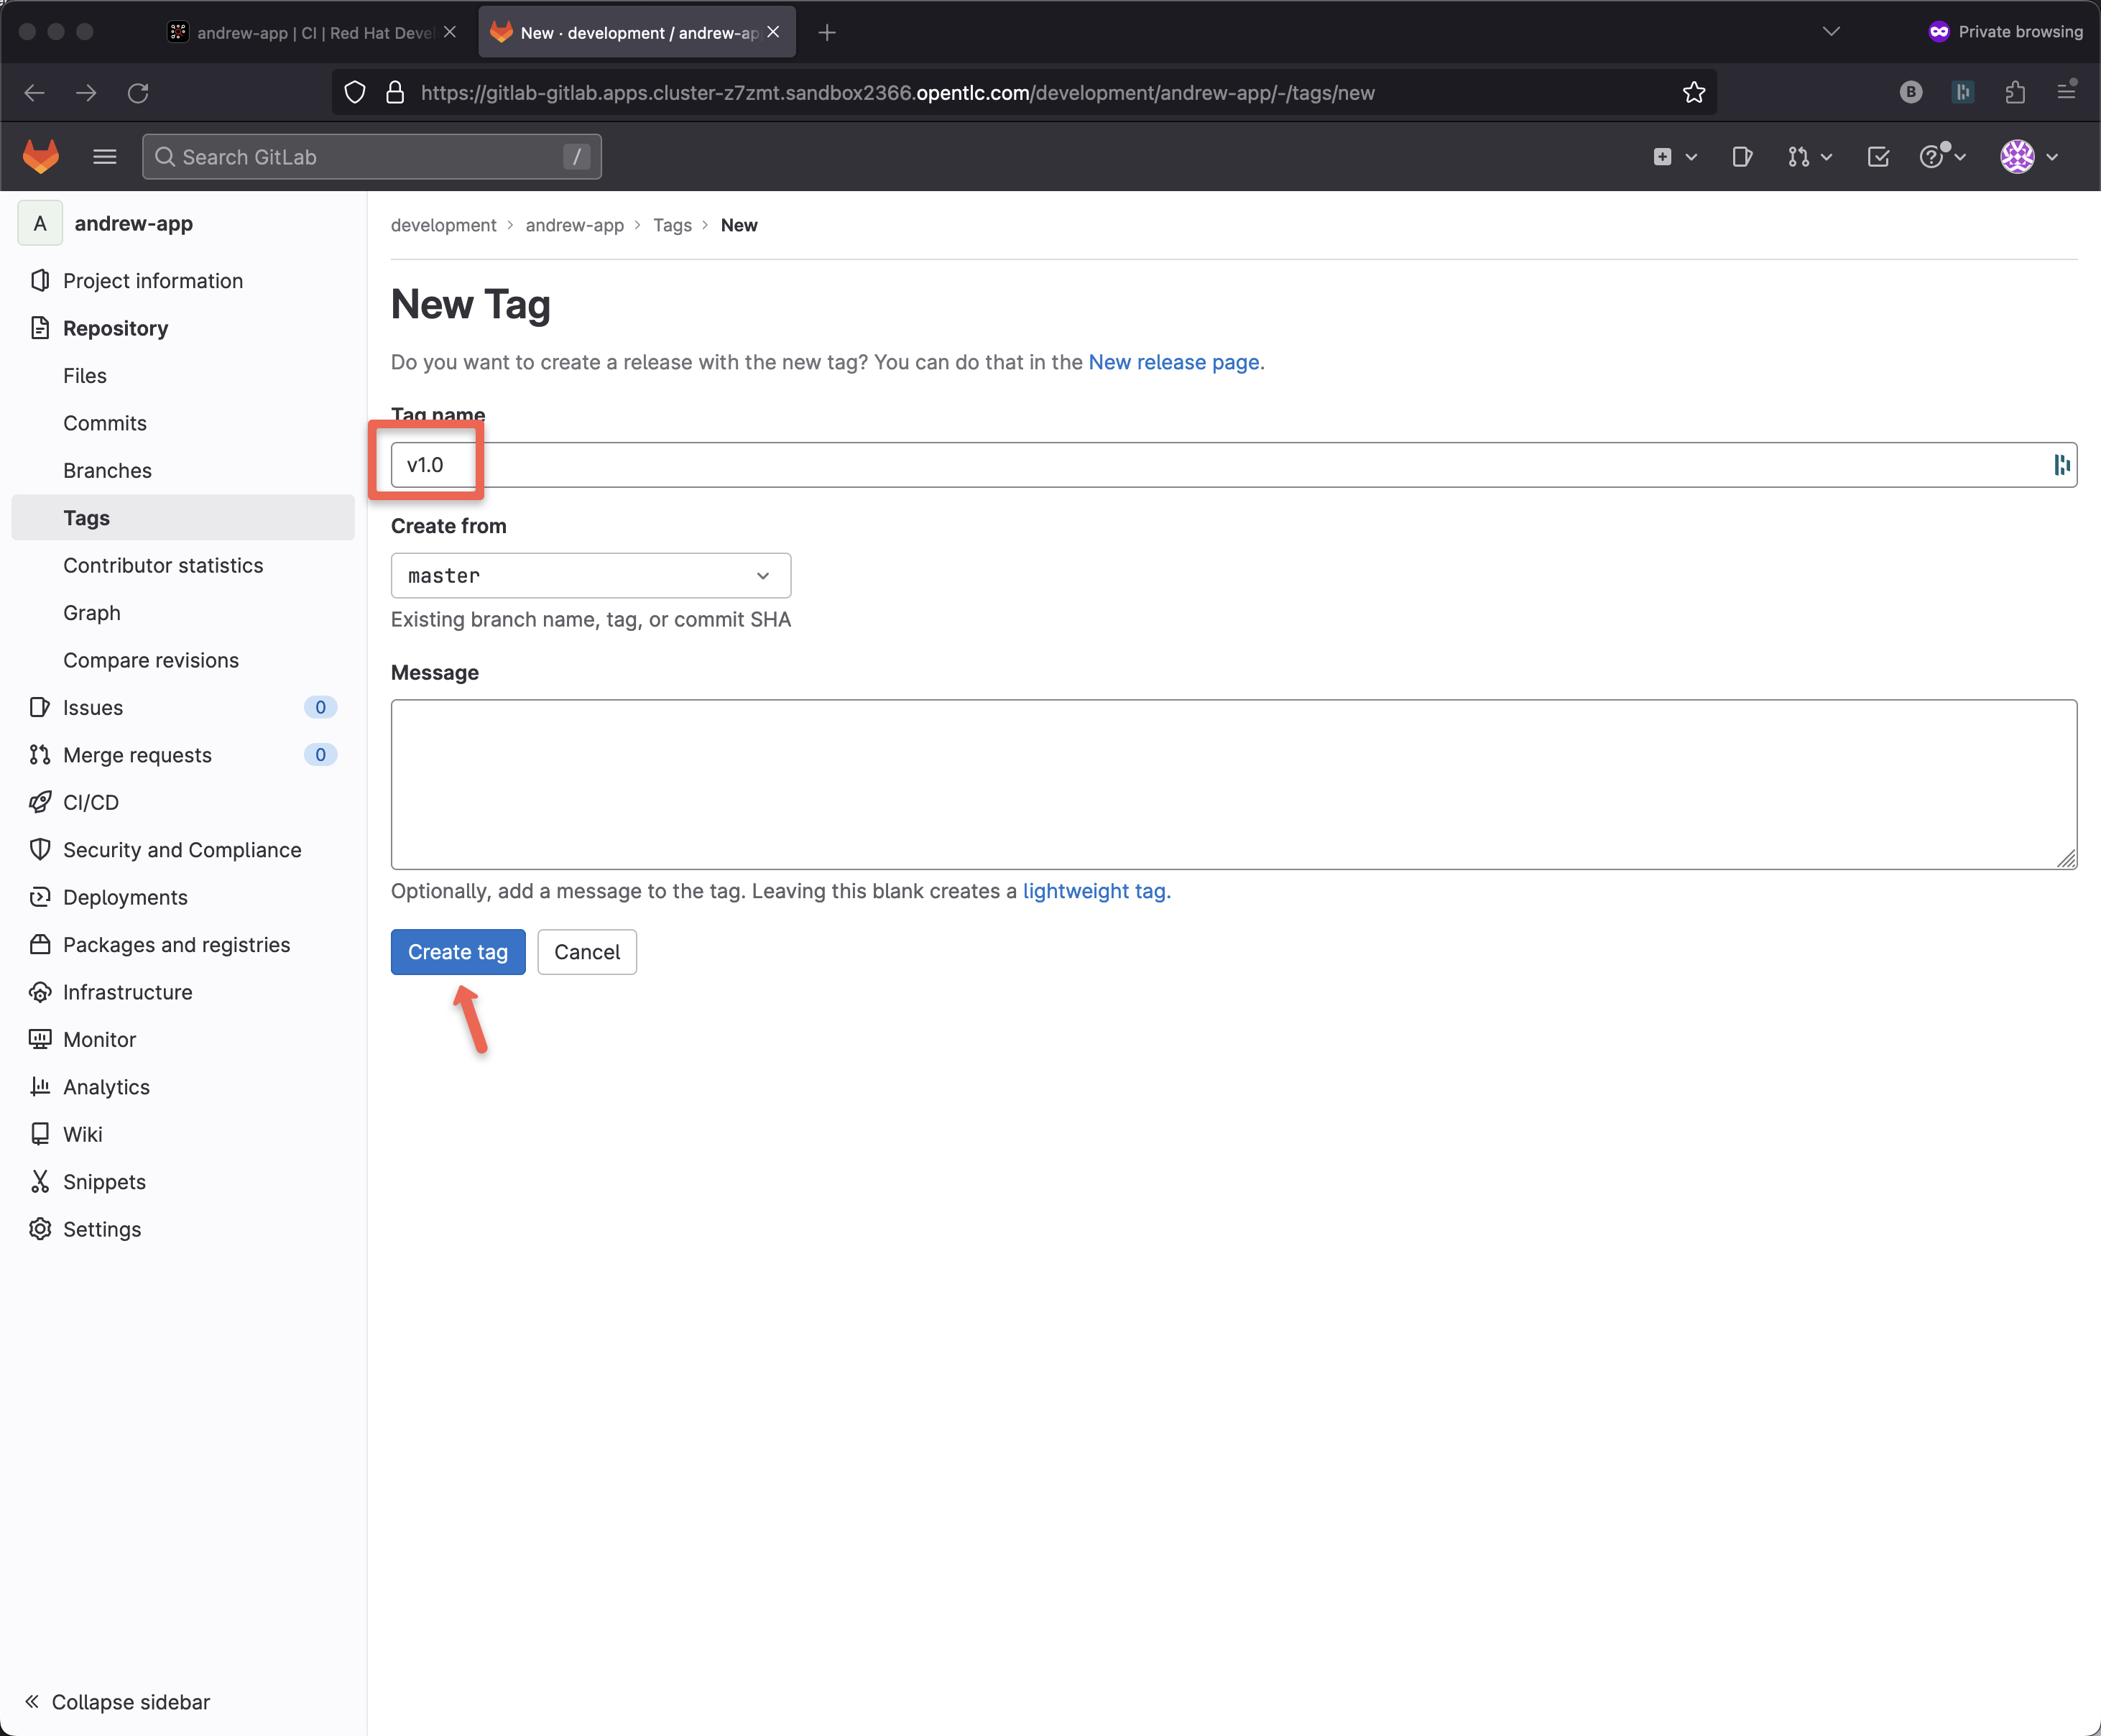Open the To-Do list icon
The width and height of the screenshot is (2101, 1736).
pos(1878,157)
